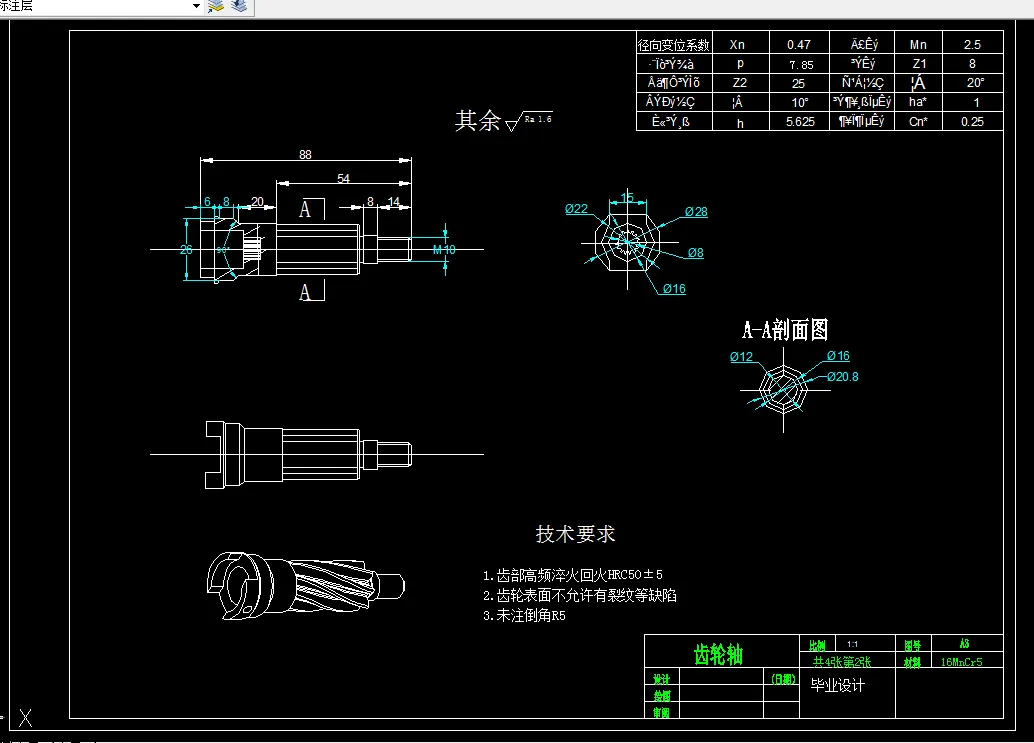Image resolution: width=1034 pixels, height=743 pixels.
Task: Select the 0.25 clearance value cell
Action: [x=972, y=122]
